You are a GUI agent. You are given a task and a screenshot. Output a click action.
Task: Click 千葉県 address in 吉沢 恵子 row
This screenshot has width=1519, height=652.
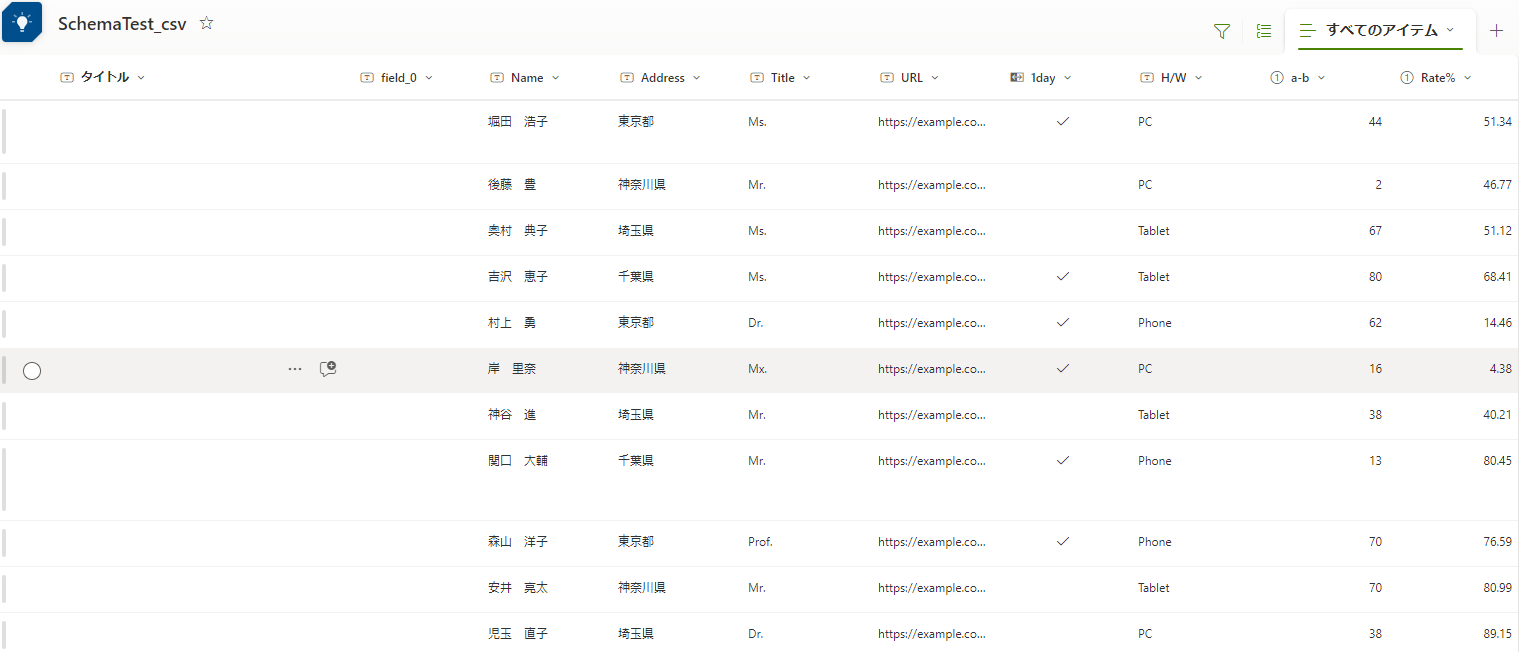(x=636, y=277)
